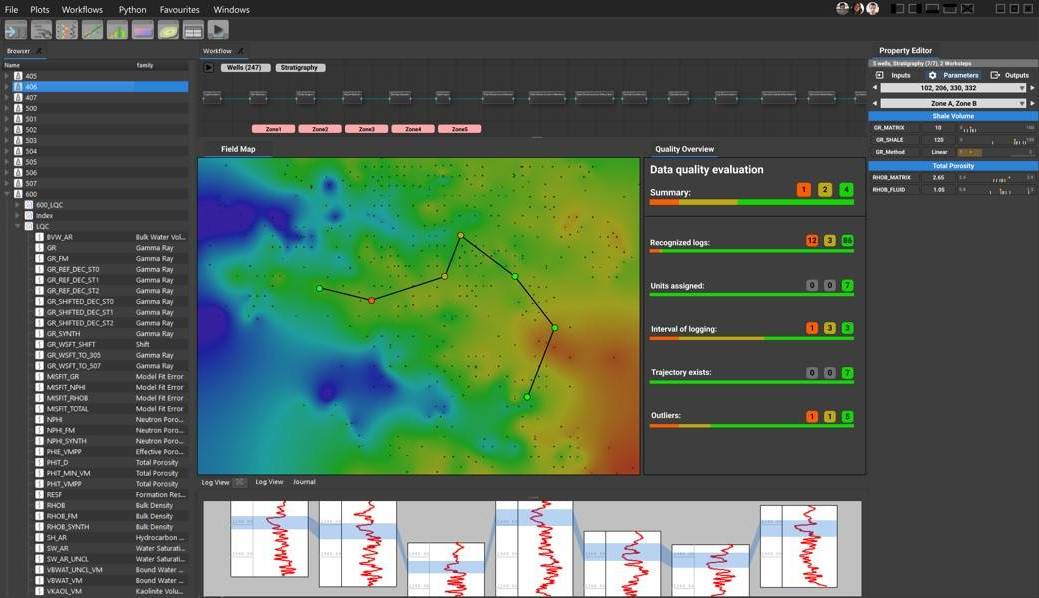Click the large play icon in toolbar
The image size is (1039, 598).
(x=218, y=31)
